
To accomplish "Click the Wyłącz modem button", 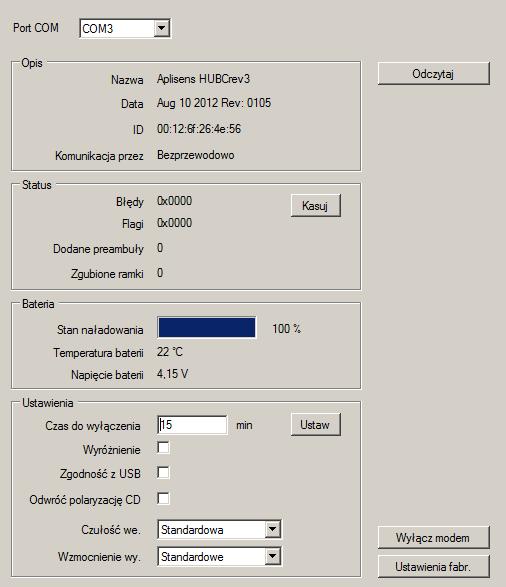I will click(433, 538).
